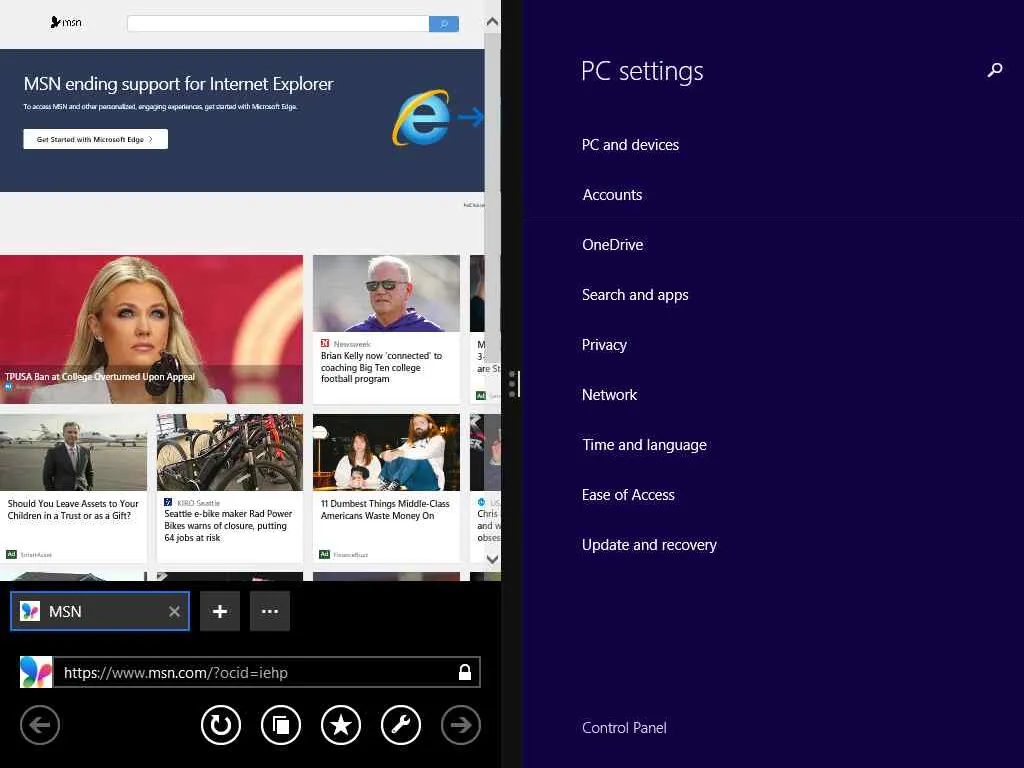Click the lock security icon in address bar
Screen dimensions: 1024x768
[465, 672]
